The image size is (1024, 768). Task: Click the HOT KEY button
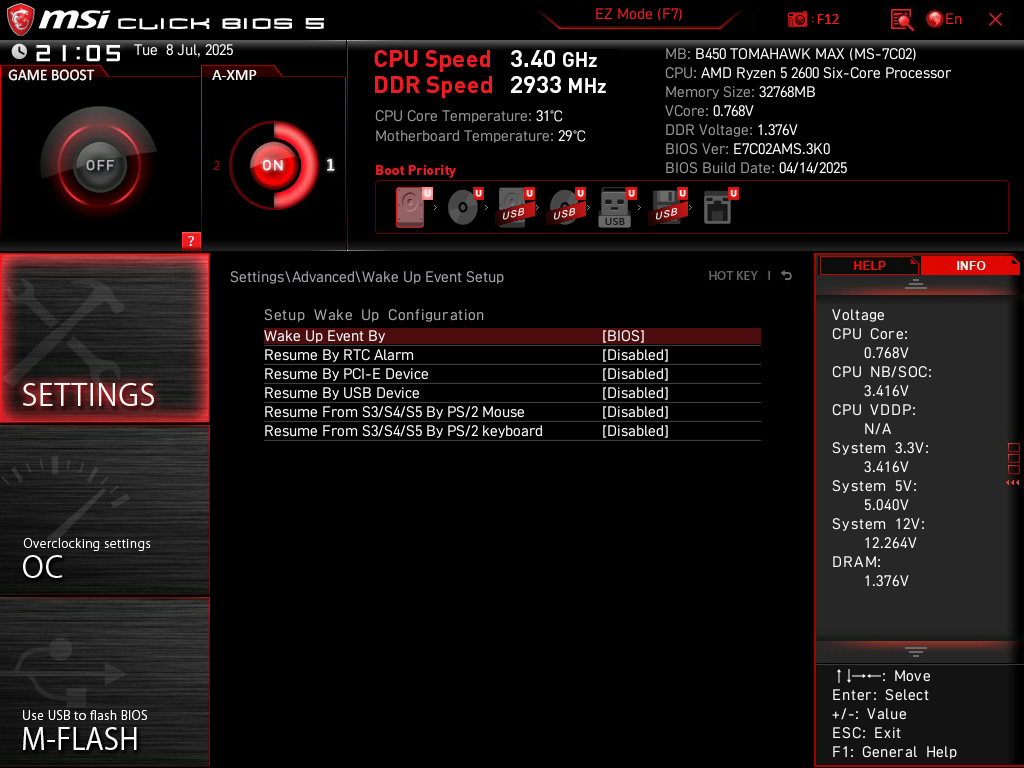point(733,276)
